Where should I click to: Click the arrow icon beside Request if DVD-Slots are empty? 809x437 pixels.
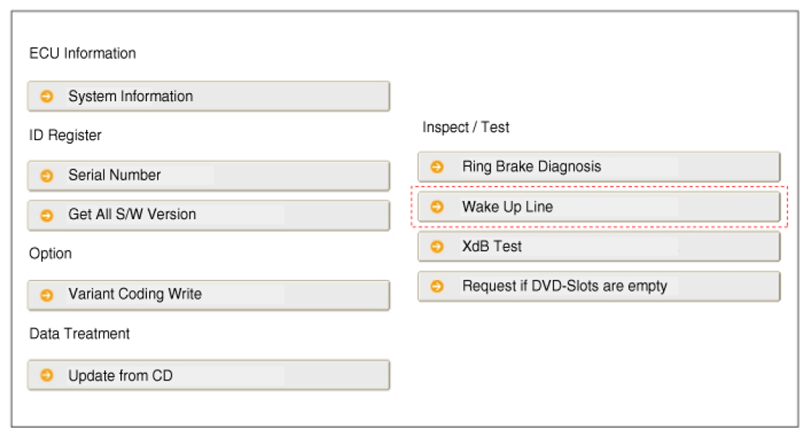pos(437,286)
